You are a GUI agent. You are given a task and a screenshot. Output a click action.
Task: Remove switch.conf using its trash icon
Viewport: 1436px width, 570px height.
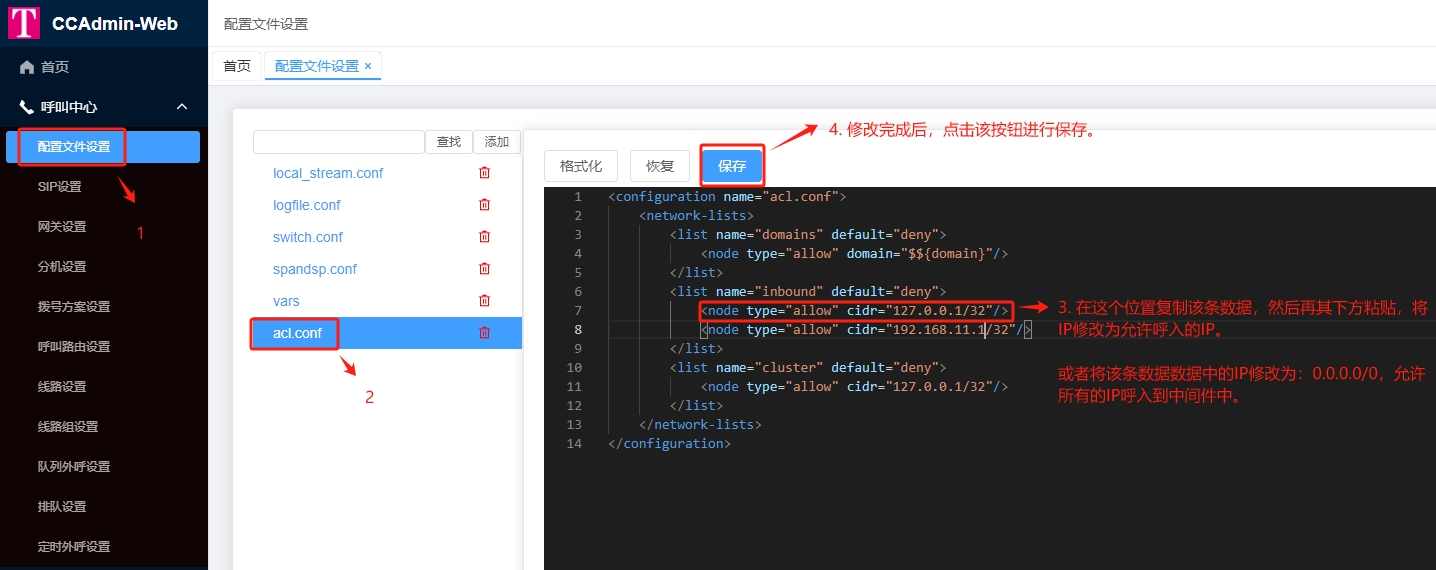pyautogui.click(x=485, y=237)
